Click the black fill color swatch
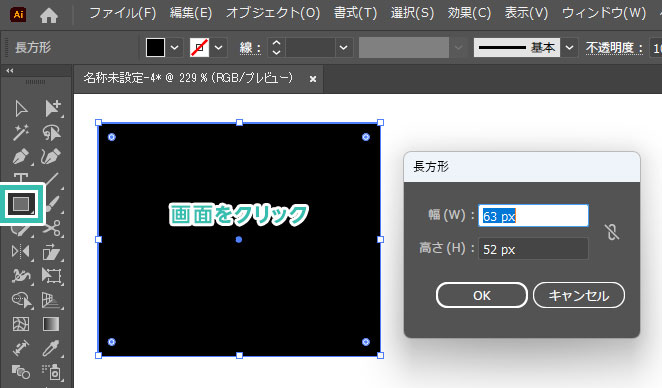Viewport: 662px width, 388px height. [x=155, y=48]
